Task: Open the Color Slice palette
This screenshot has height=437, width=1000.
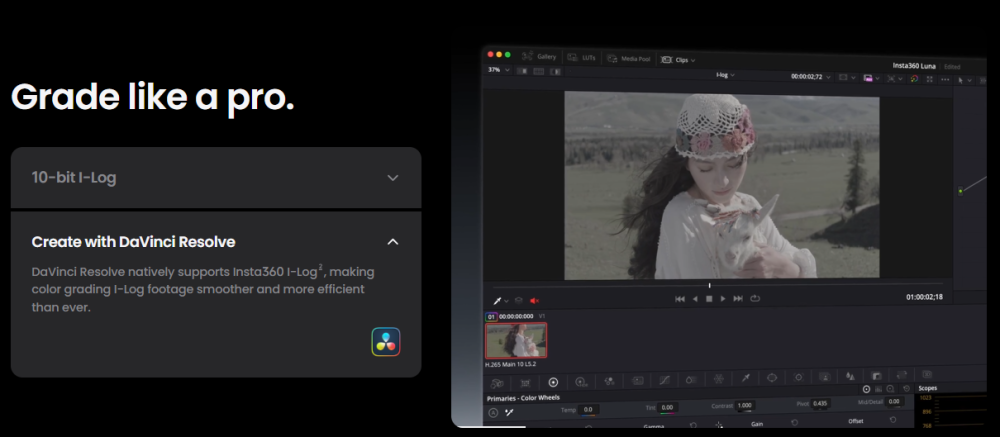Action: [x=691, y=380]
